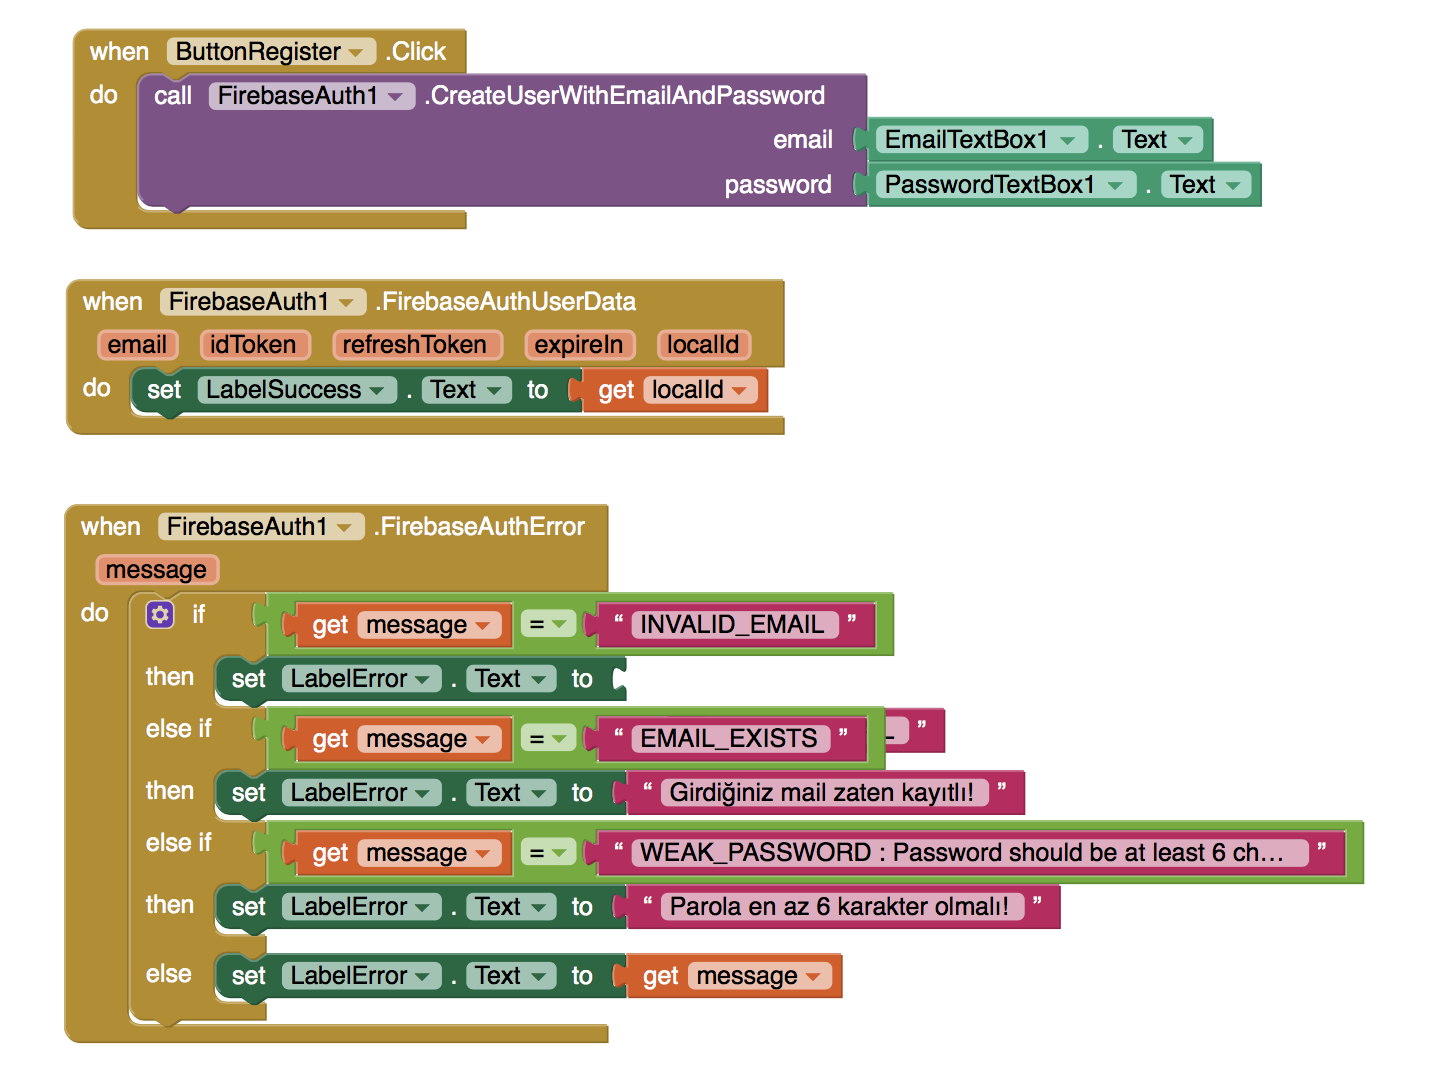Open the mutator gear on the if block
The image size is (1442, 1092).
click(x=160, y=614)
